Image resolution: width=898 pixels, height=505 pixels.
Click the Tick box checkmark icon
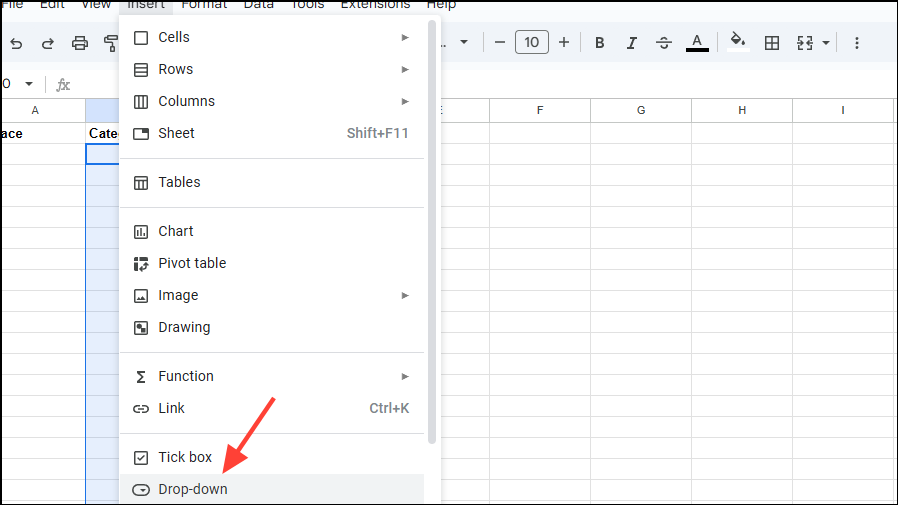(141, 458)
